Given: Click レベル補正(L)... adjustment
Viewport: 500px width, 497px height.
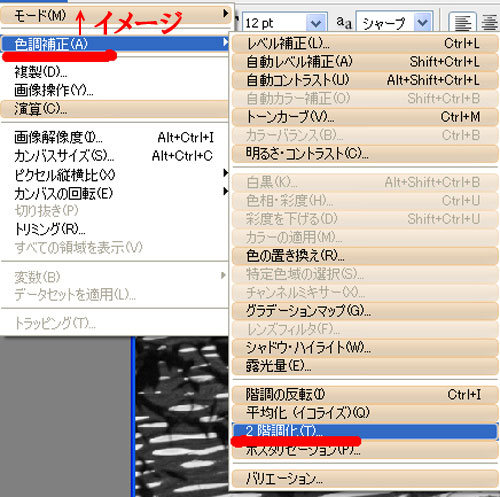Looking at the screenshot, I should (365, 43).
